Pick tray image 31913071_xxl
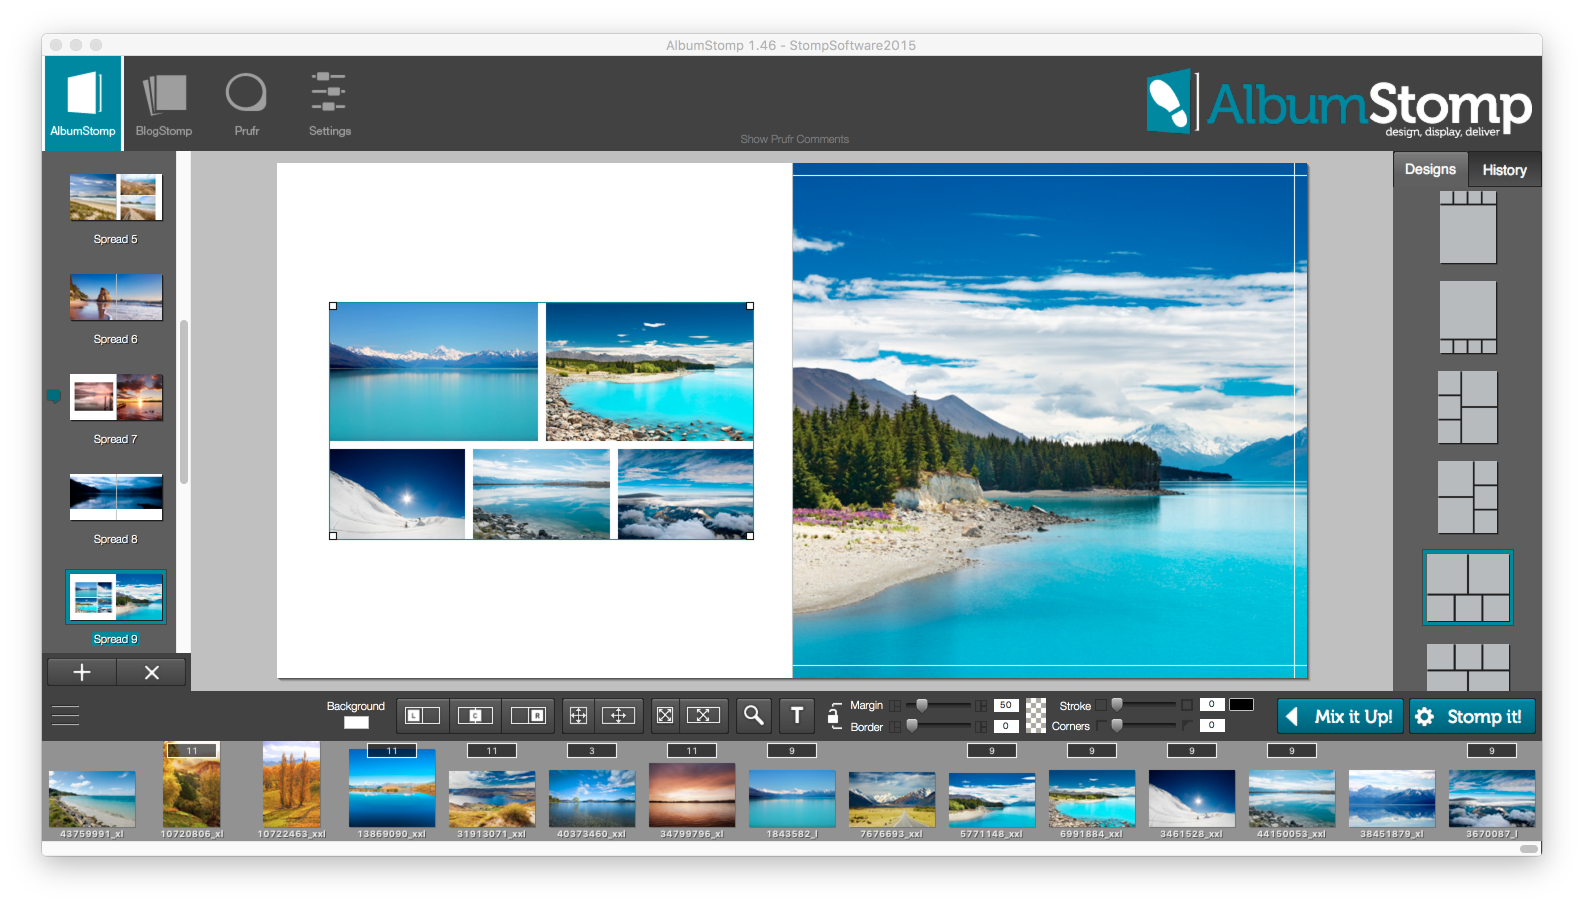 click(x=492, y=798)
